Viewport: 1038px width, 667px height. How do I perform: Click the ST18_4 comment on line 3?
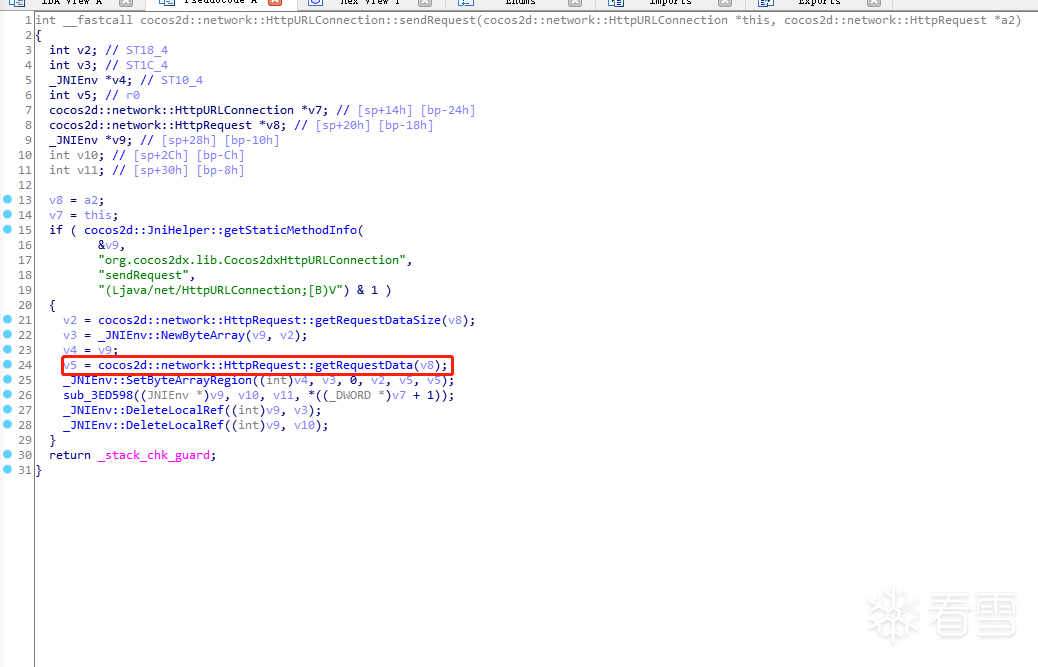point(147,50)
